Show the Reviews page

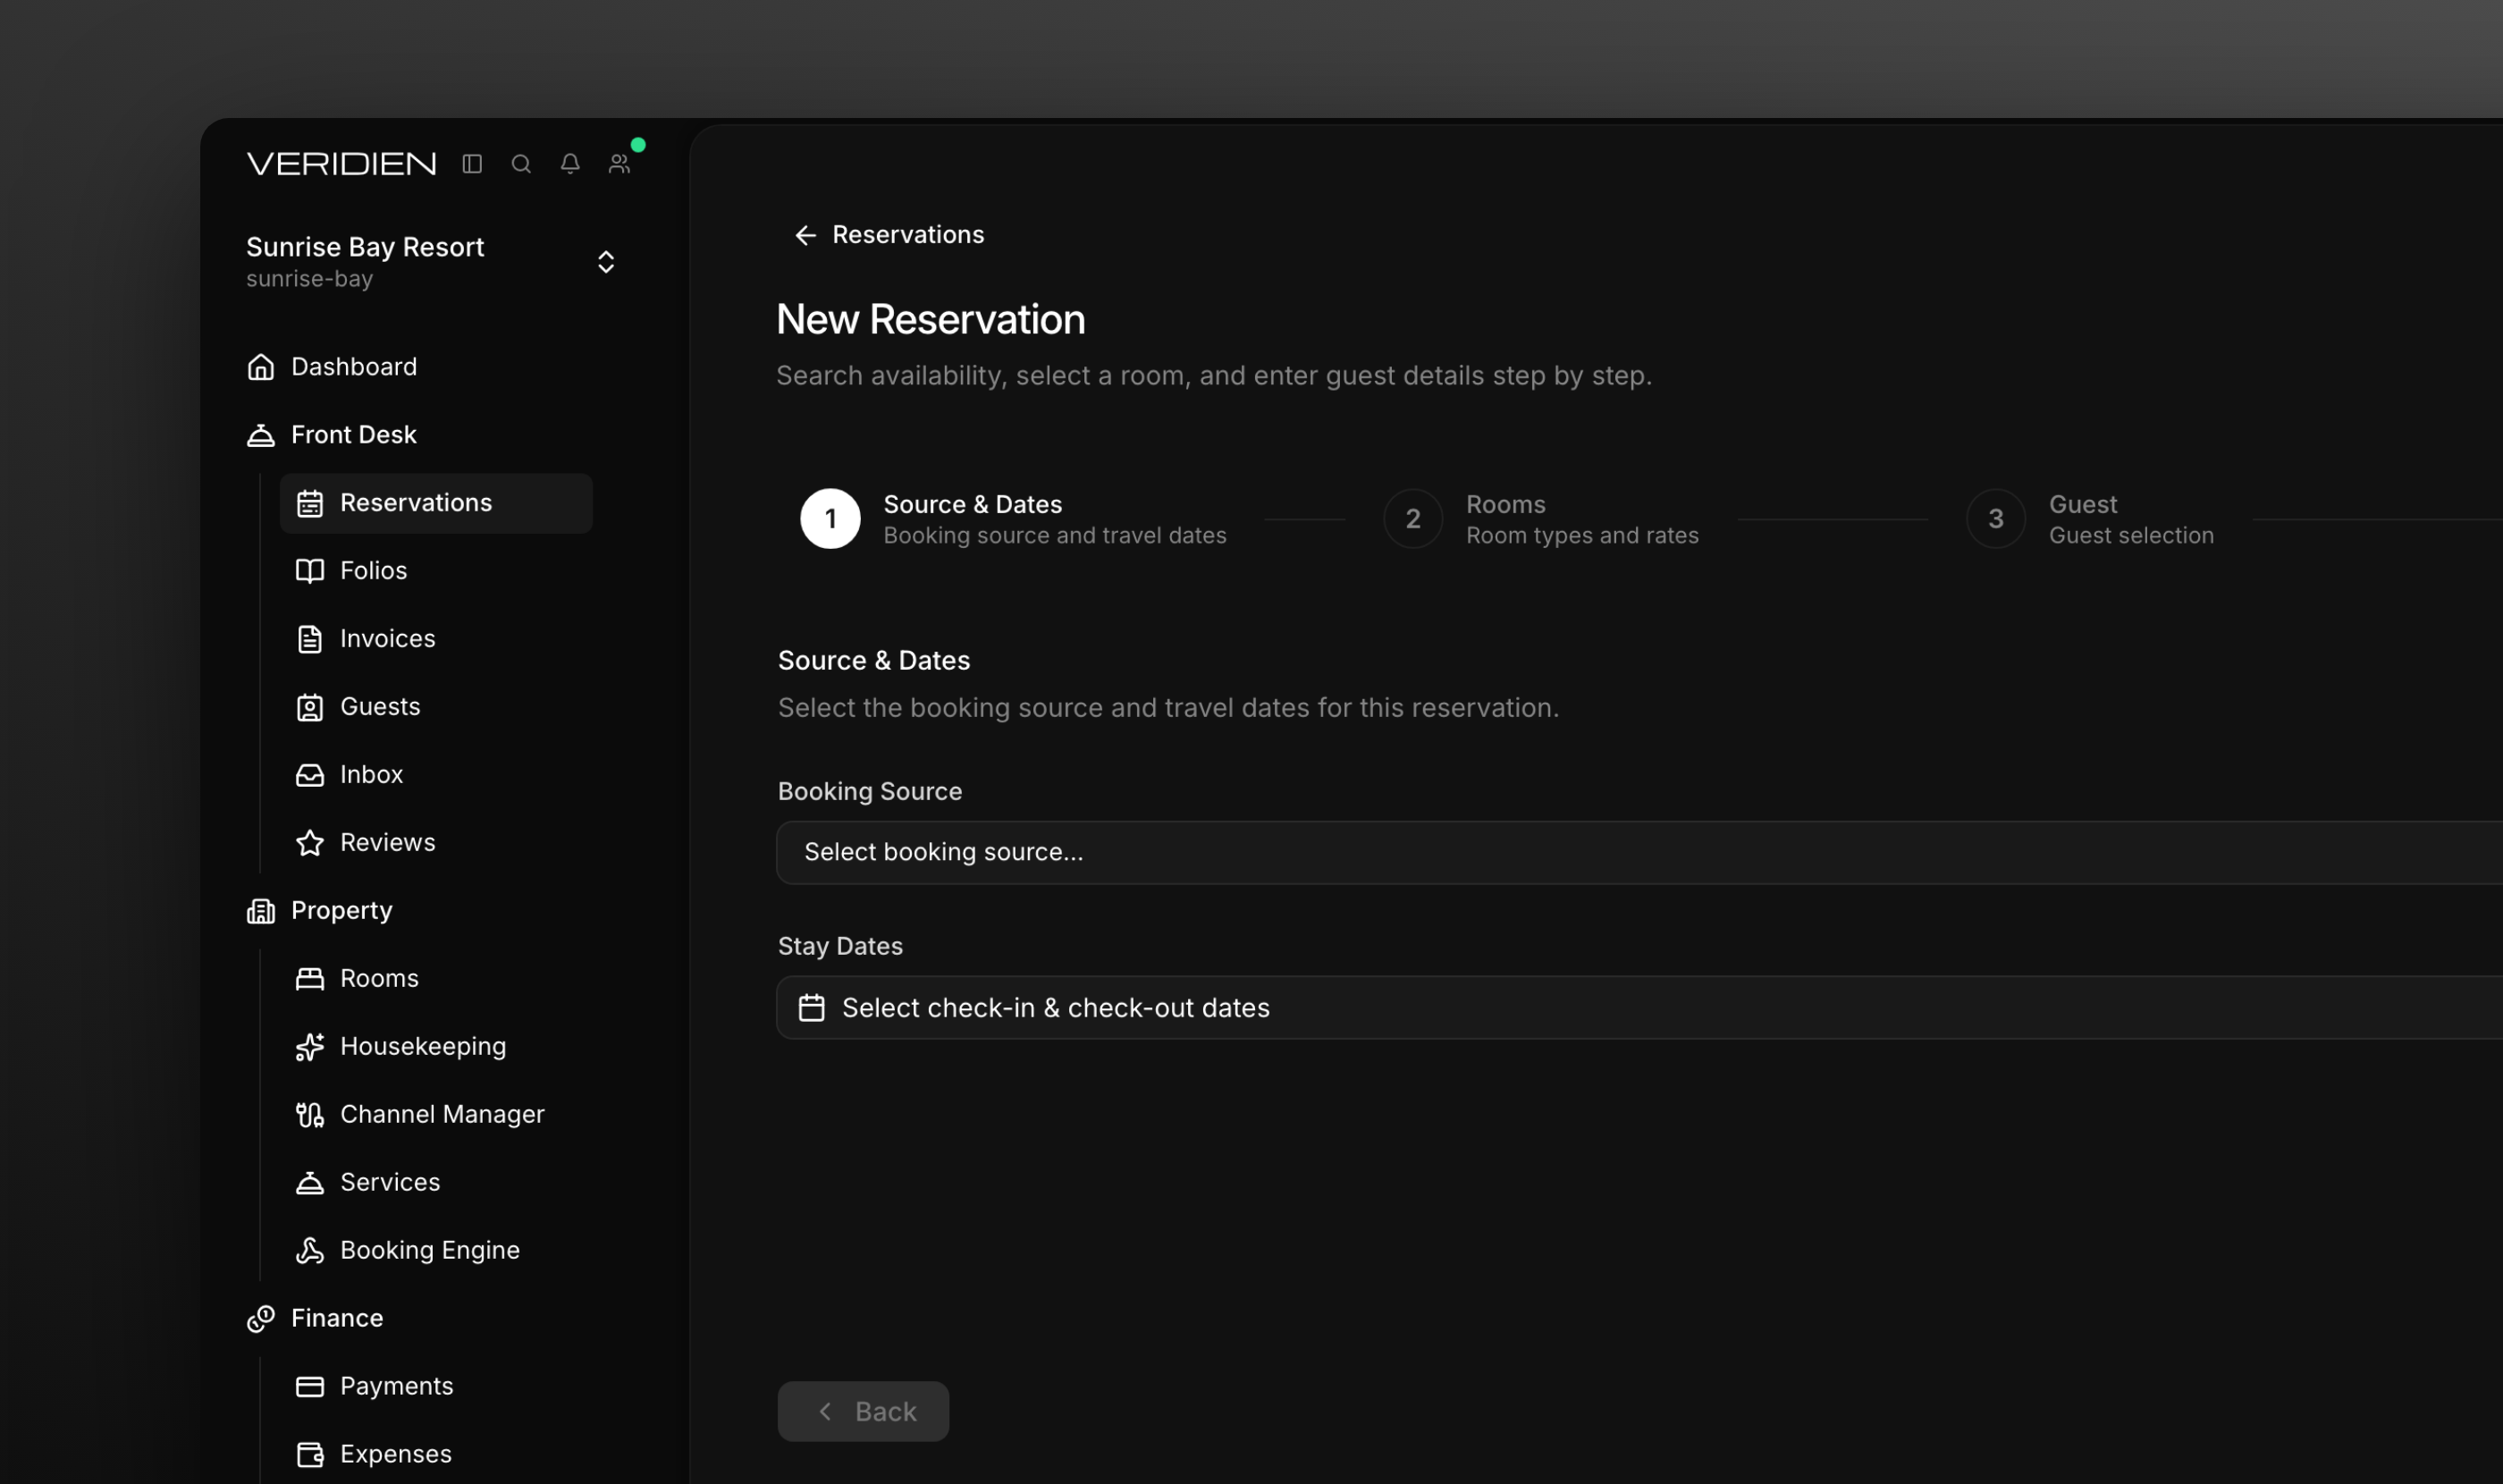point(388,843)
